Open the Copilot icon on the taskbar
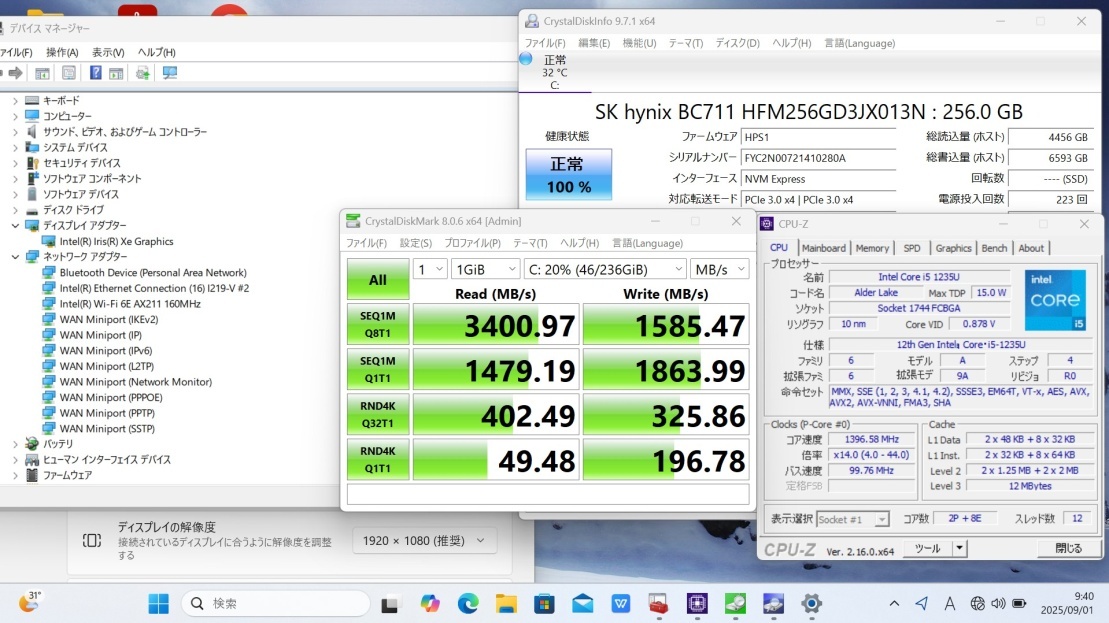The image size is (1109, 623). (430, 603)
